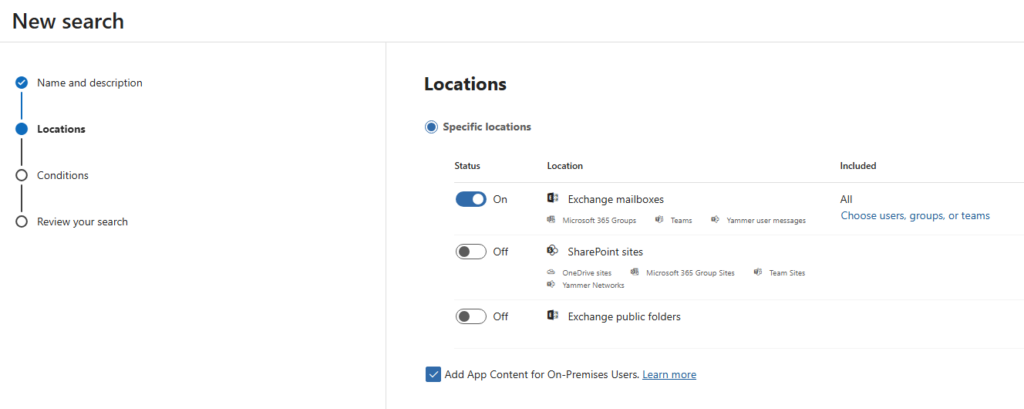Screen dimensions: 1024x409
Task: Click the Teams icon under Exchange mailboxes
Action: pyautogui.click(x=660, y=220)
